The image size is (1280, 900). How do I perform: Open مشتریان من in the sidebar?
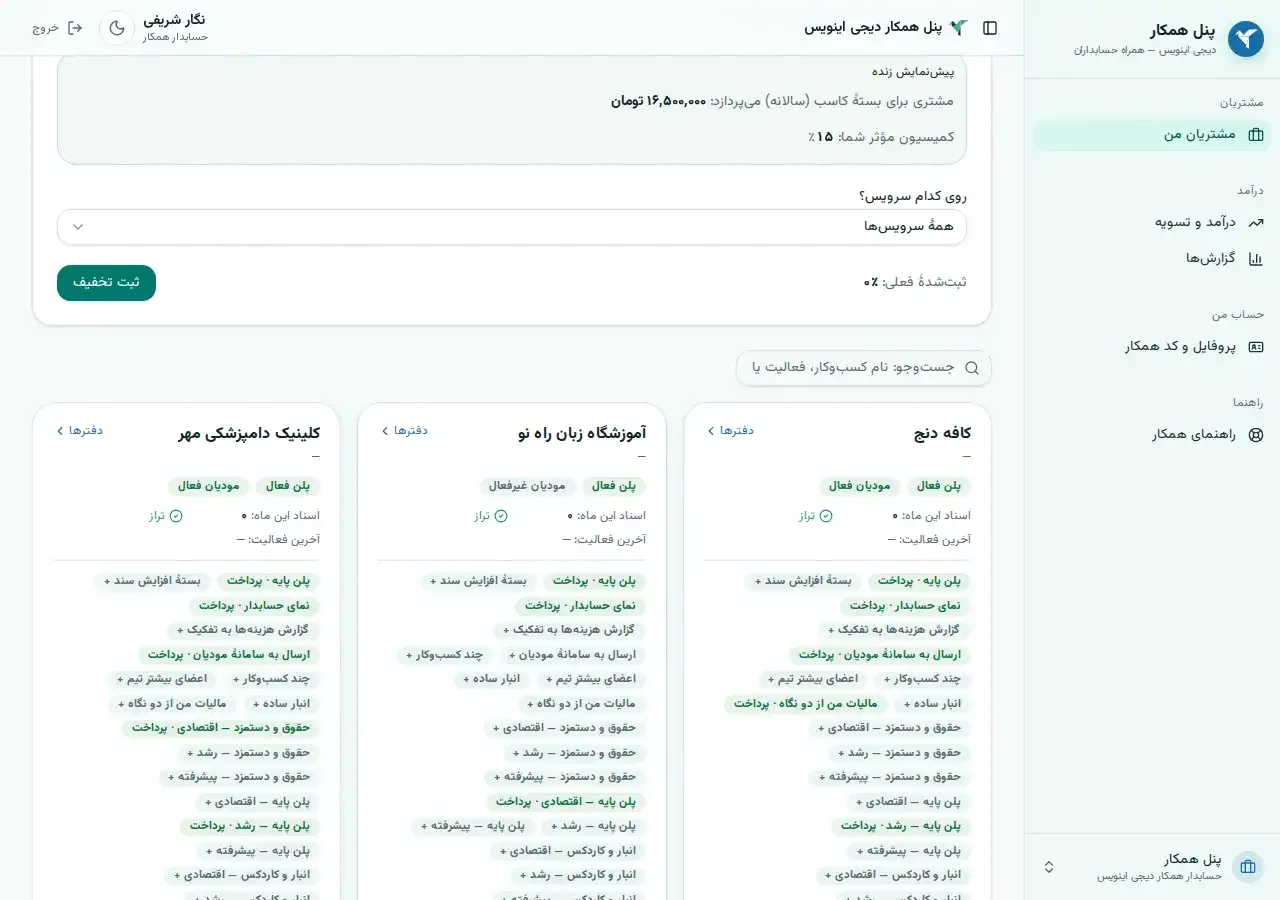click(x=1152, y=134)
